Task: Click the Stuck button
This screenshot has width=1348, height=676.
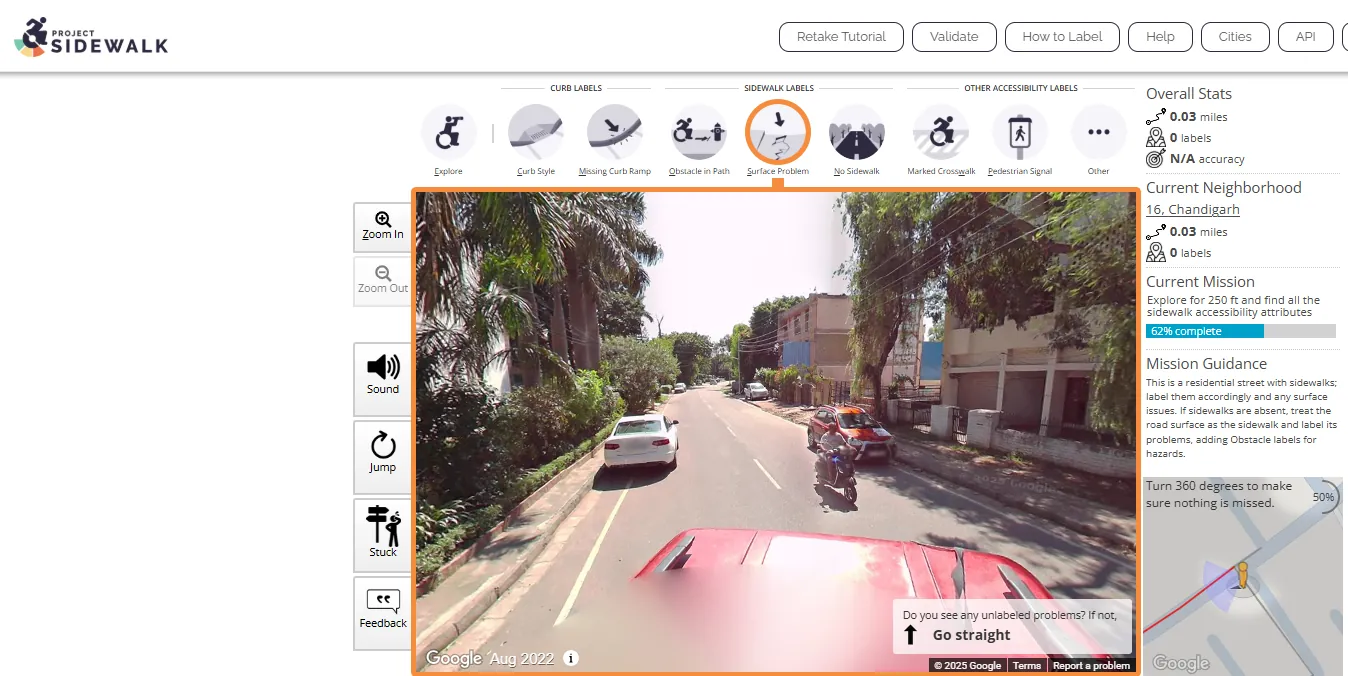Action: [x=383, y=534]
